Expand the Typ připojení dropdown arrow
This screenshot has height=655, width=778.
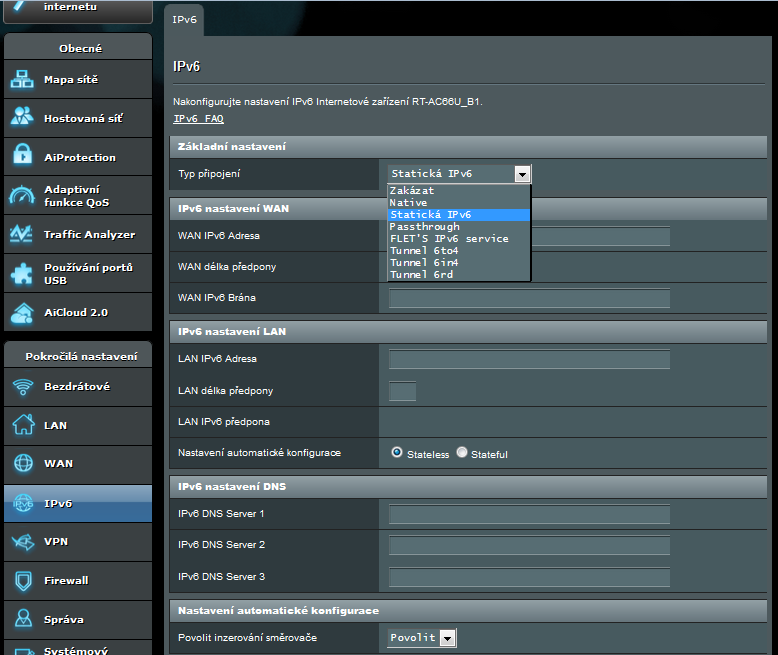tap(522, 174)
